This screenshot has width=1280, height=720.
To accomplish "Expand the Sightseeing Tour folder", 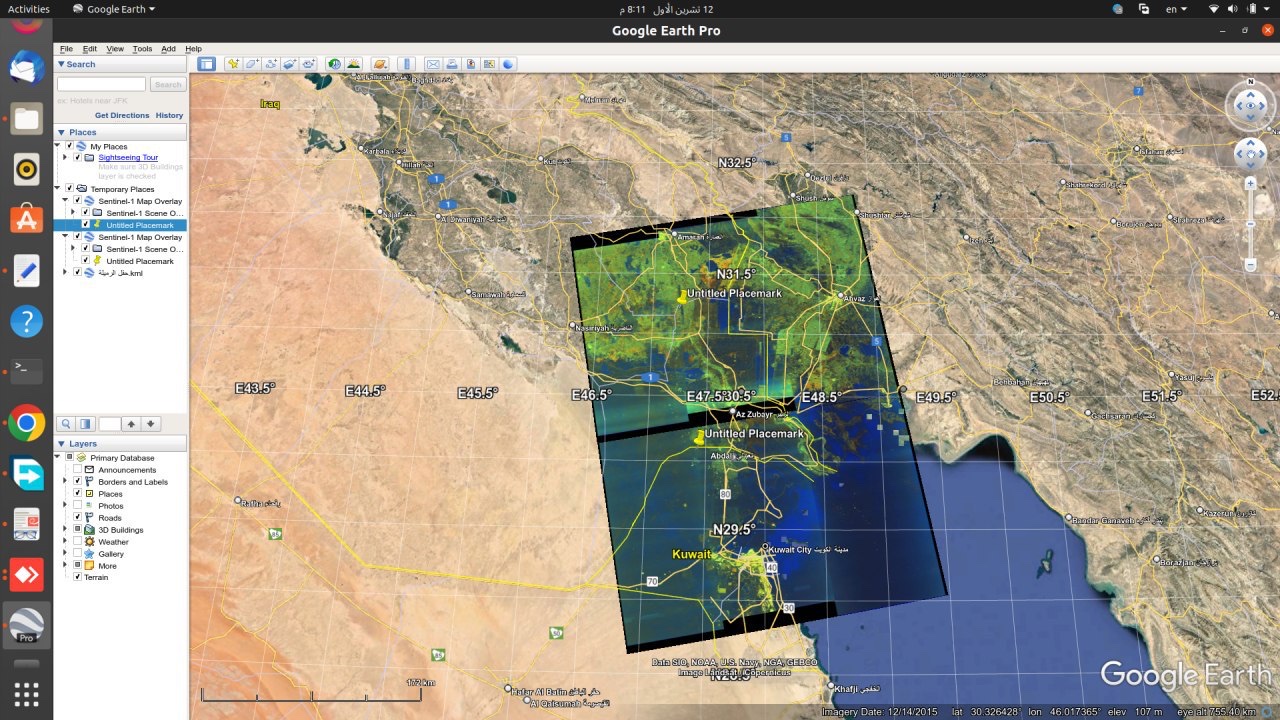I will point(65,157).
